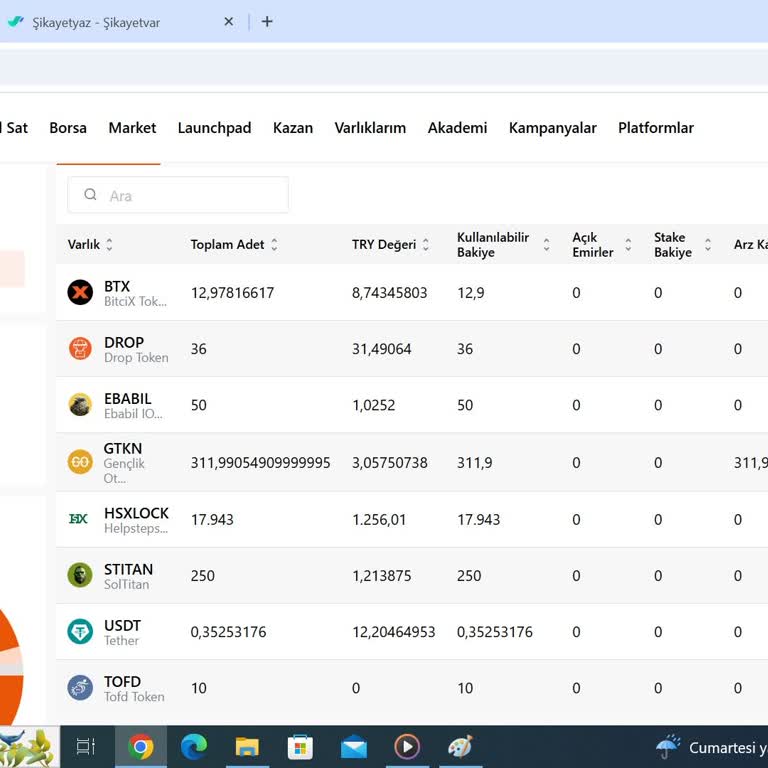Select the Şikayetyaz - Şikayetvar browser tab
Screen dimensions: 768x768
click(x=96, y=23)
